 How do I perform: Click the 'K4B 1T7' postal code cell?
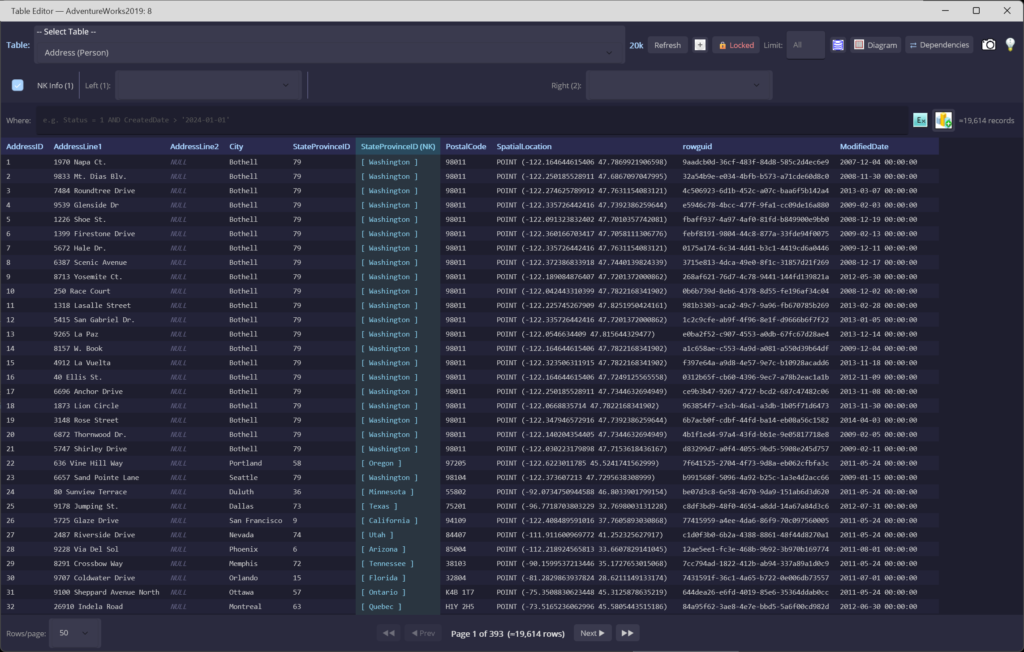[x=460, y=593]
